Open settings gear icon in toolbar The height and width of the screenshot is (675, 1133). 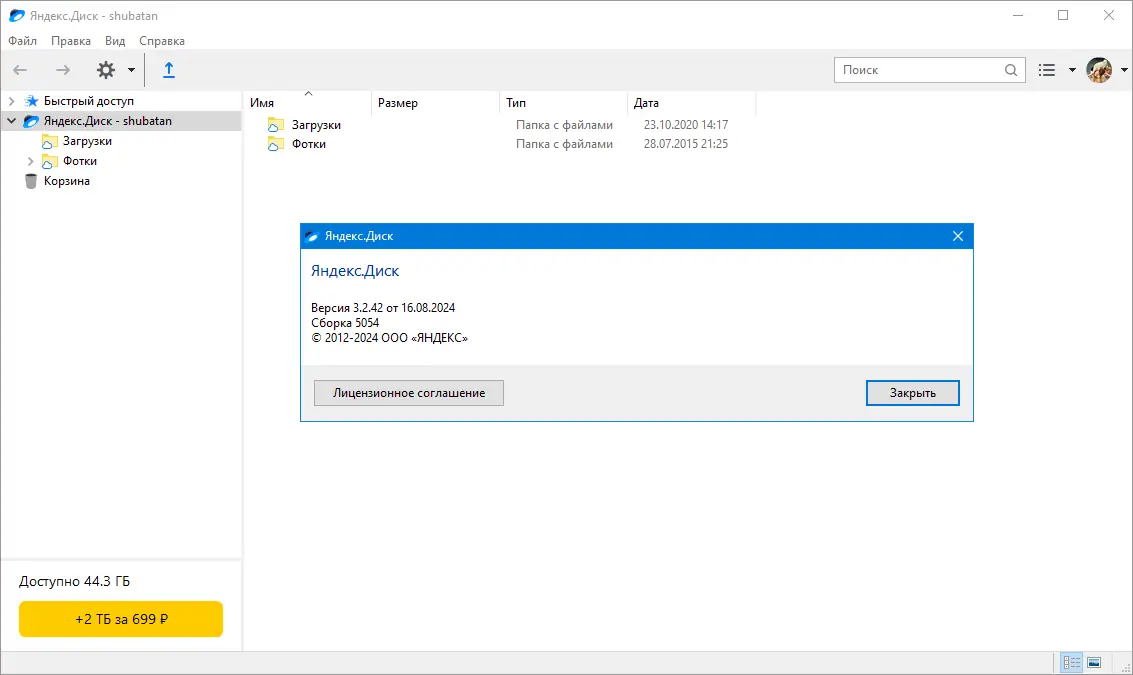(106, 70)
